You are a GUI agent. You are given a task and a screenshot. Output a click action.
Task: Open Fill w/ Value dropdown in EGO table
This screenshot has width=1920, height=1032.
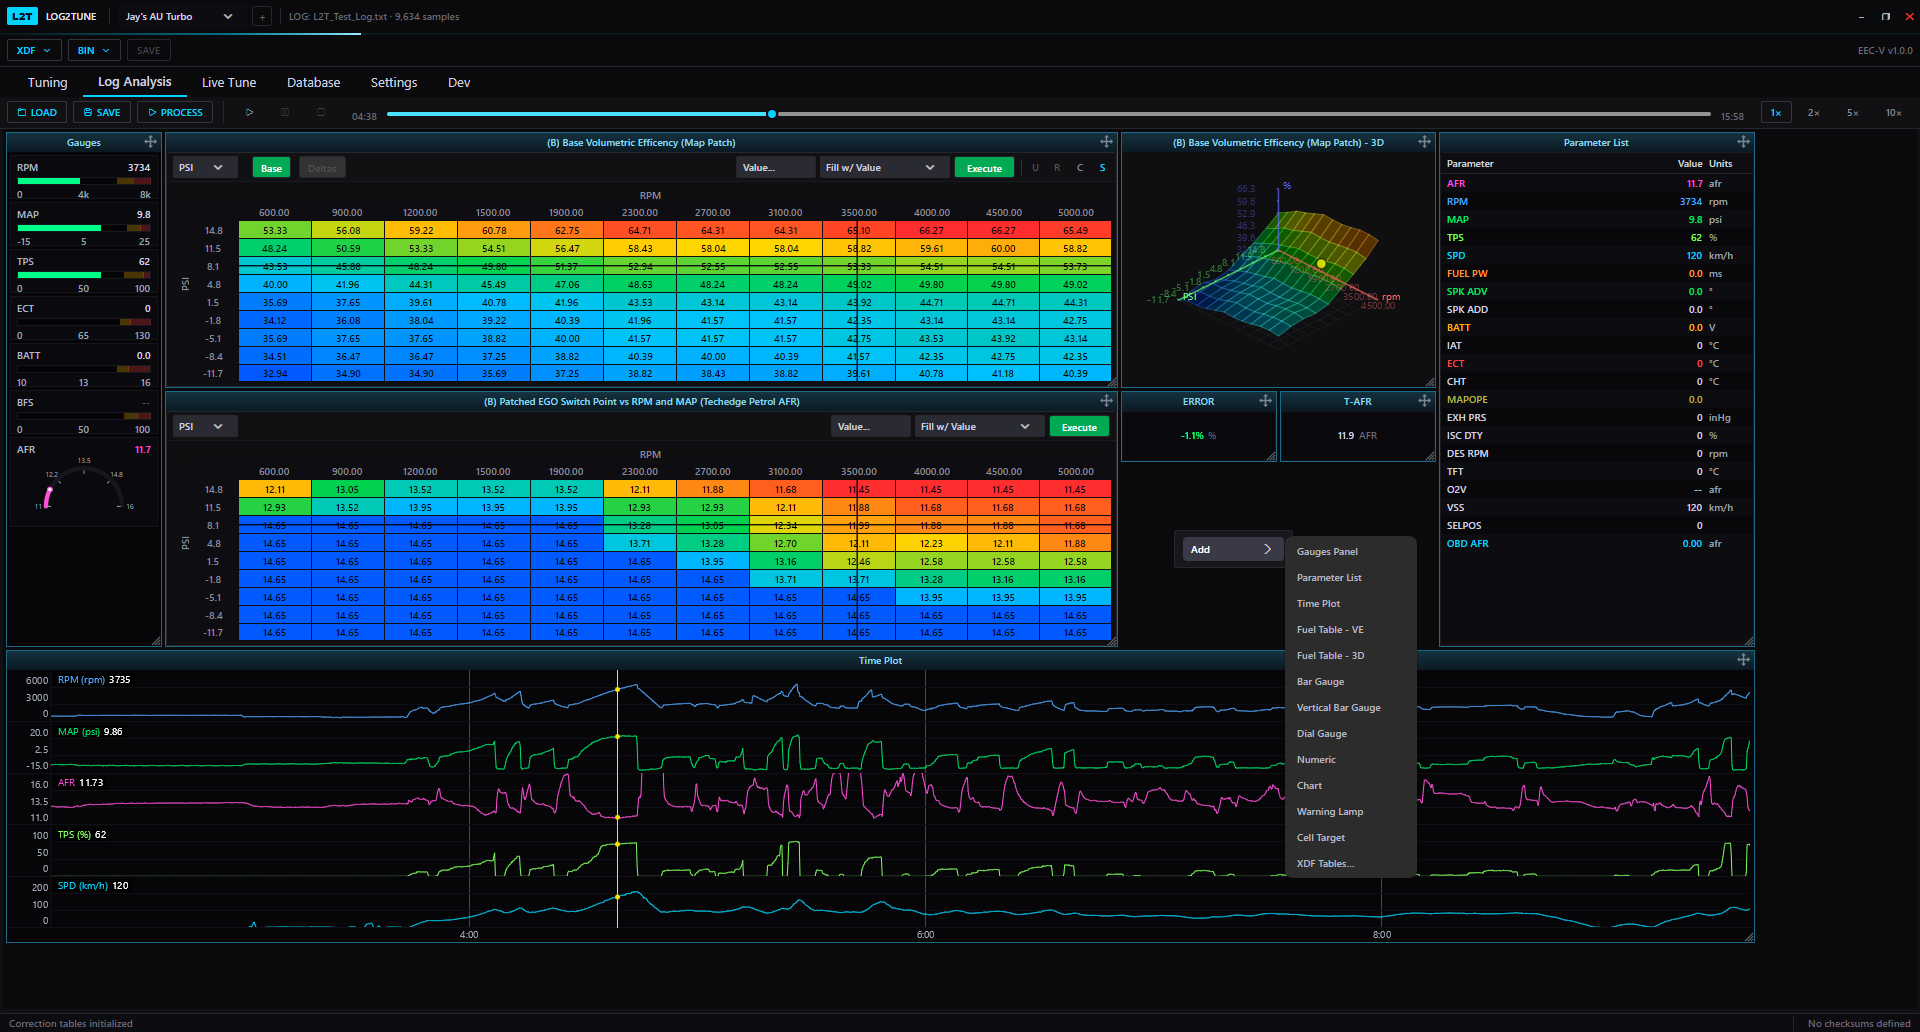point(977,426)
